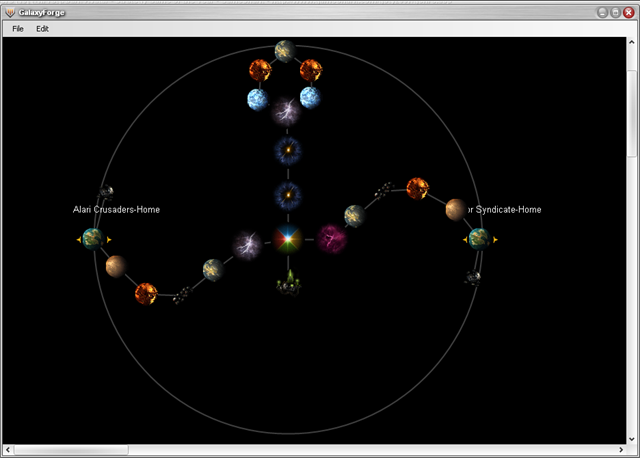
Task: Select the lava planet near Alari Crusaders home
Action: pyautogui.click(x=146, y=293)
